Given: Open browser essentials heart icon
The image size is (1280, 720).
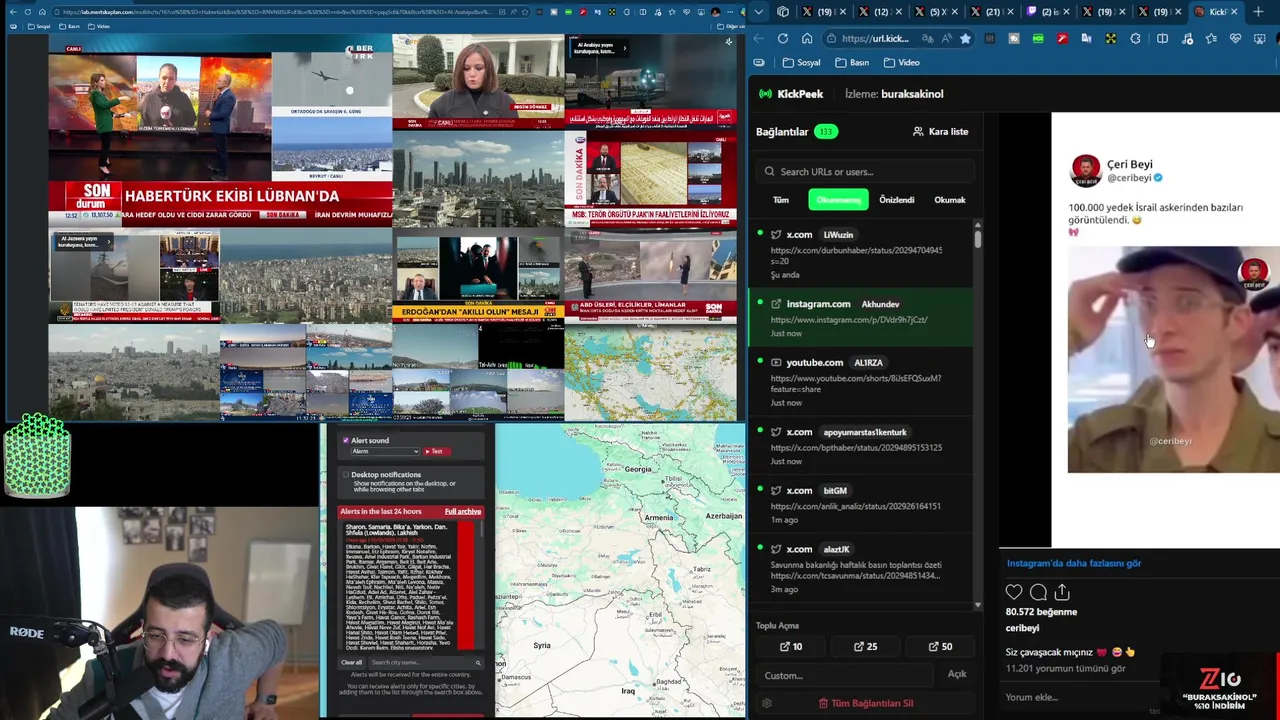Looking at the screenshot, I should [x=1235, y=38].
